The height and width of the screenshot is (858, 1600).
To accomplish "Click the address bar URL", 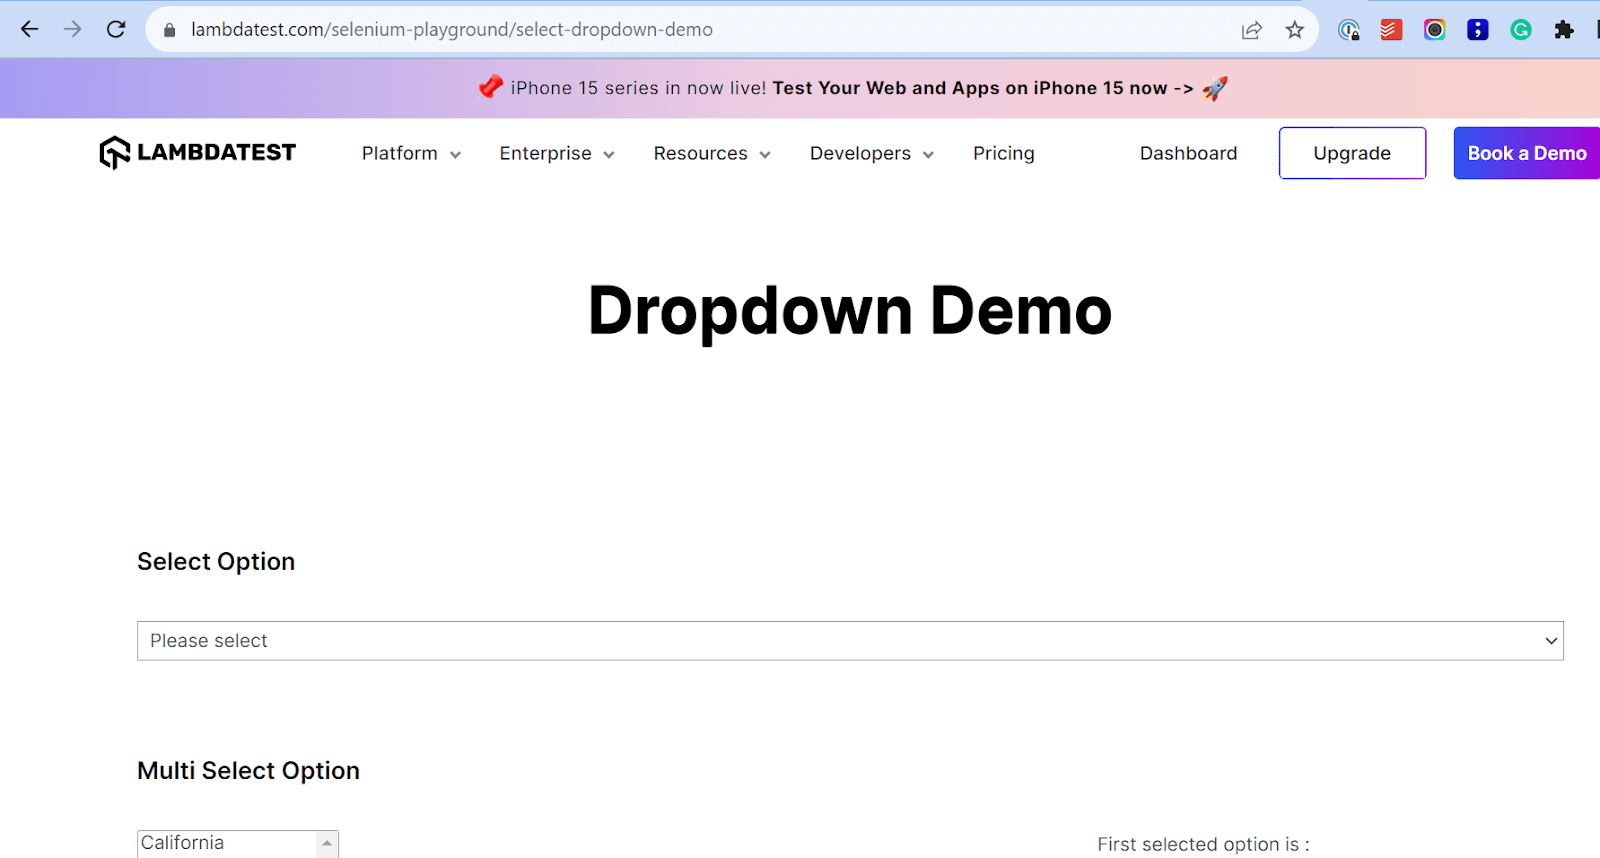I will click(x=452, y=30).
